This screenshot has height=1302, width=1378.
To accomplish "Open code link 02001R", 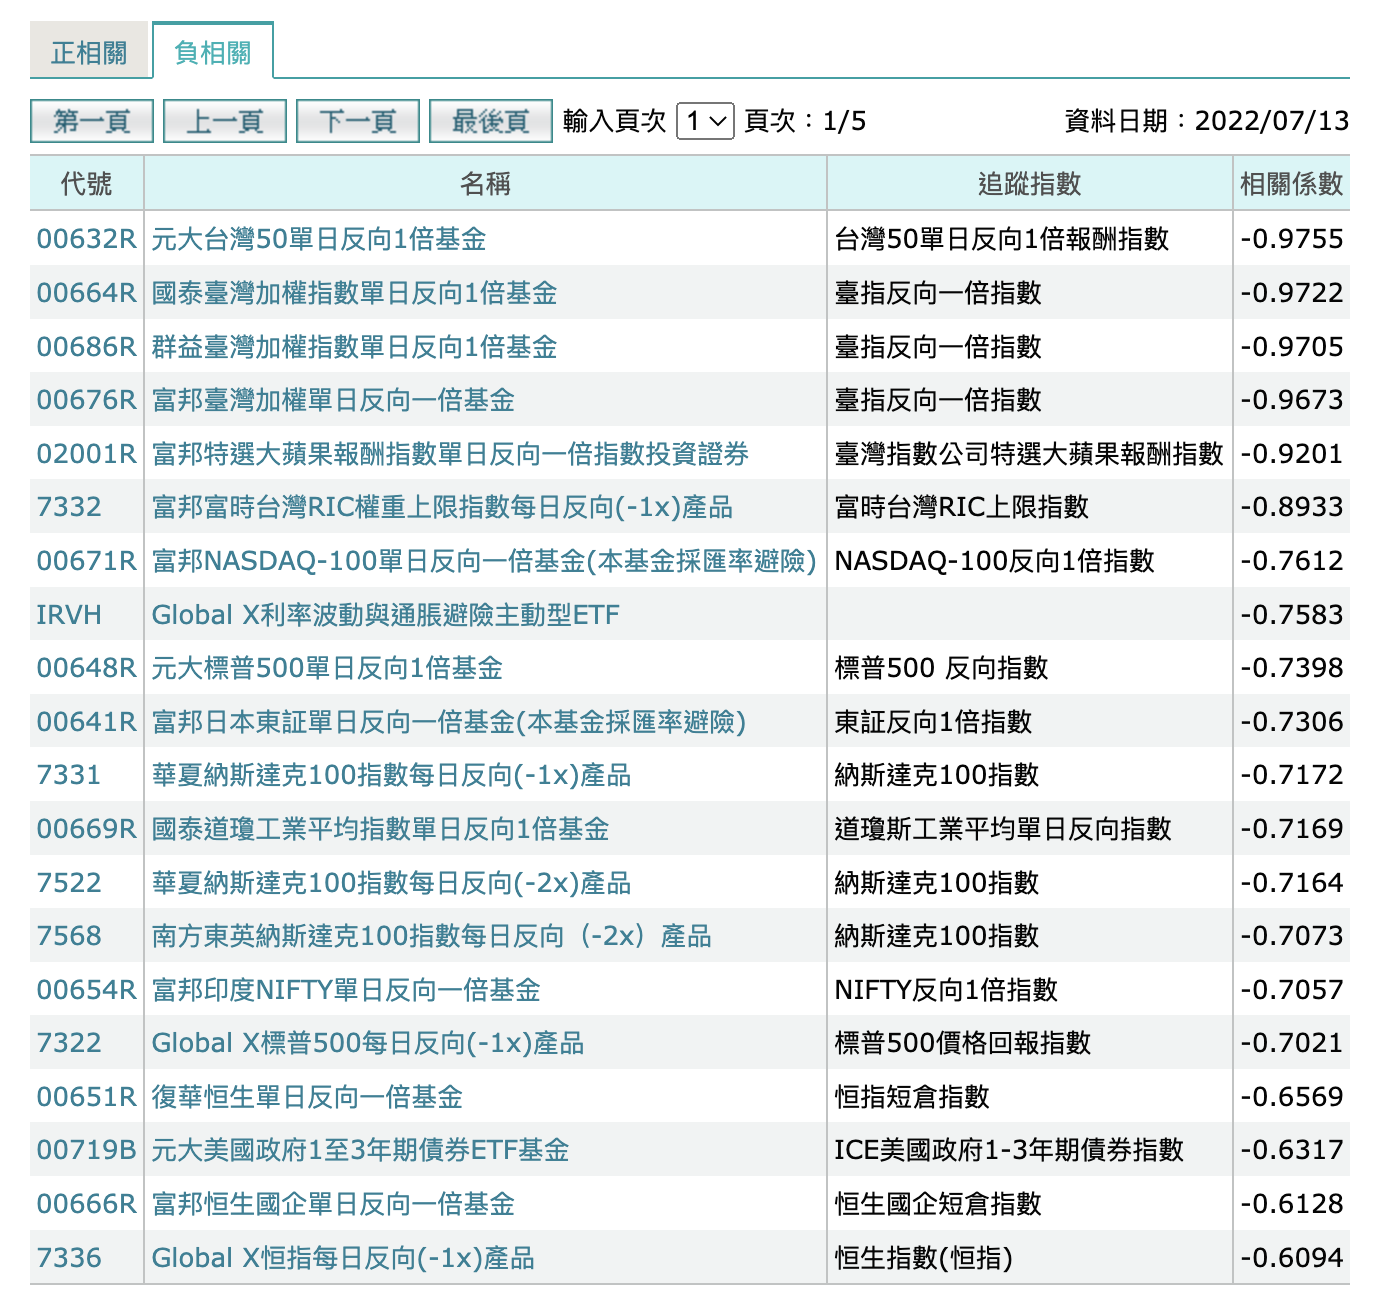I will click(x=86, y=454).
